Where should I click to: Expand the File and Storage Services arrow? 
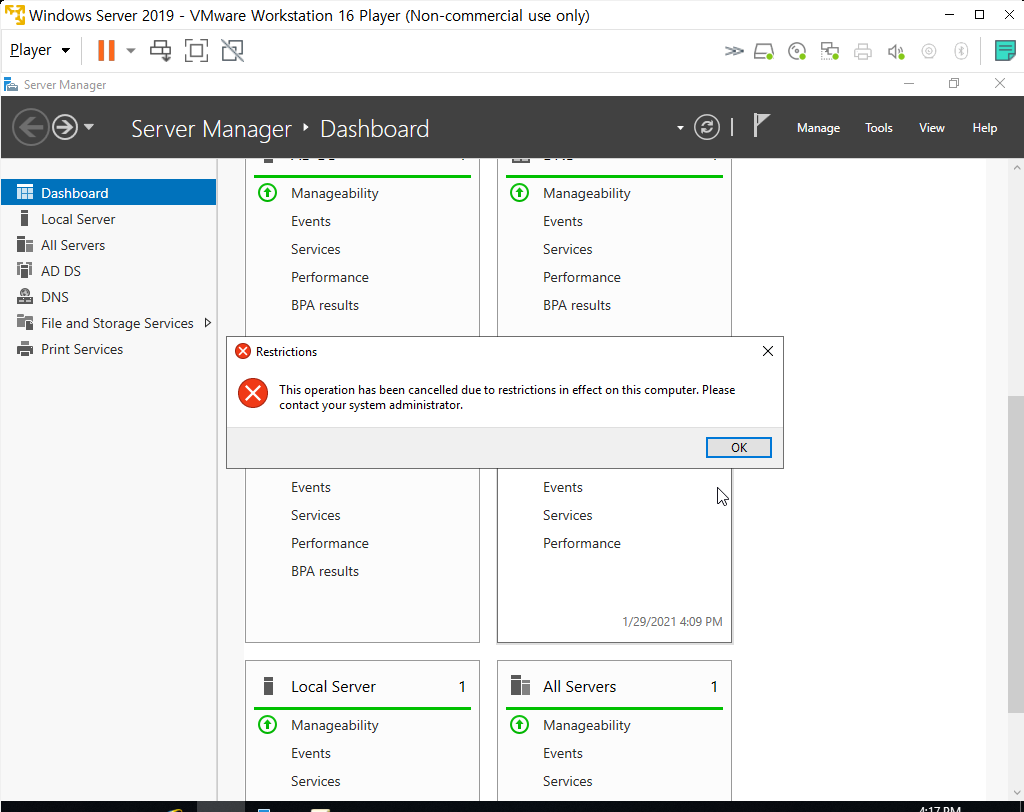pyautogui.click(x=208, y=323)
